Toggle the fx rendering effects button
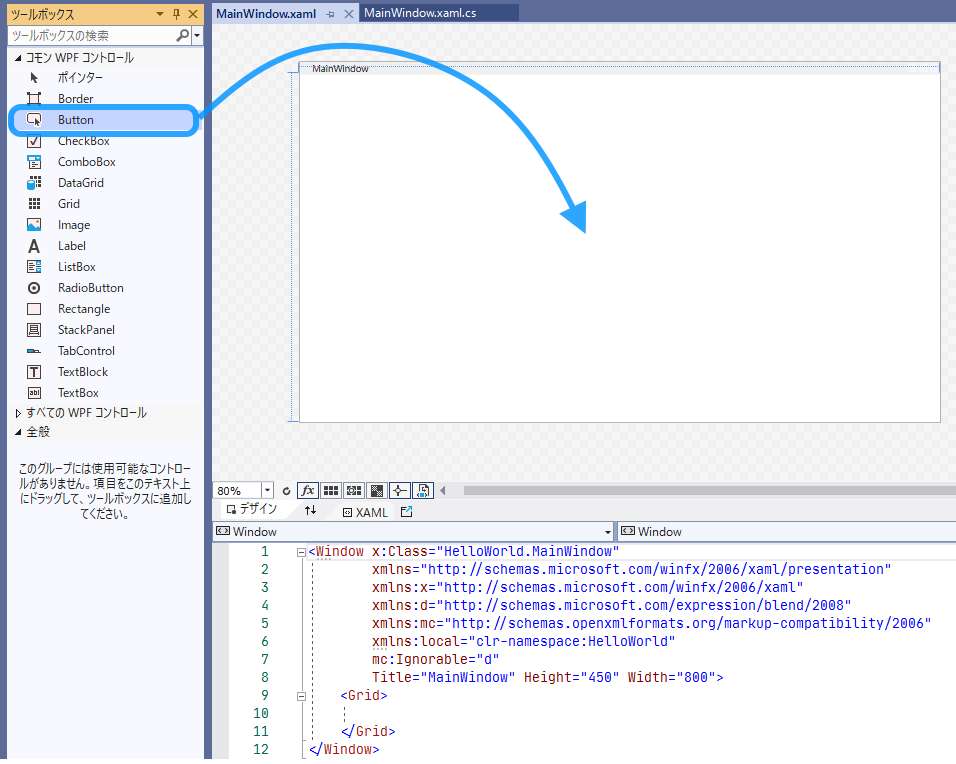 pyautogui.click(x=308, y=490)
